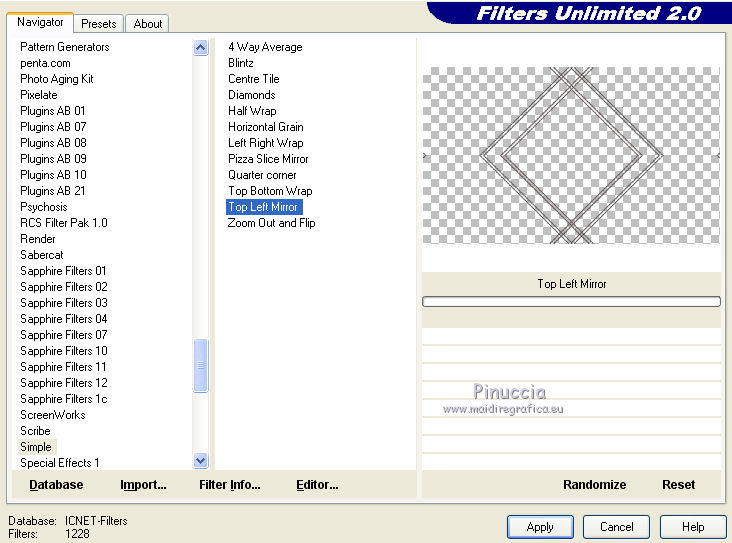This screenshot has width=732, height=543.
Task: Open the Presets tab
Action: pos(99,24)
